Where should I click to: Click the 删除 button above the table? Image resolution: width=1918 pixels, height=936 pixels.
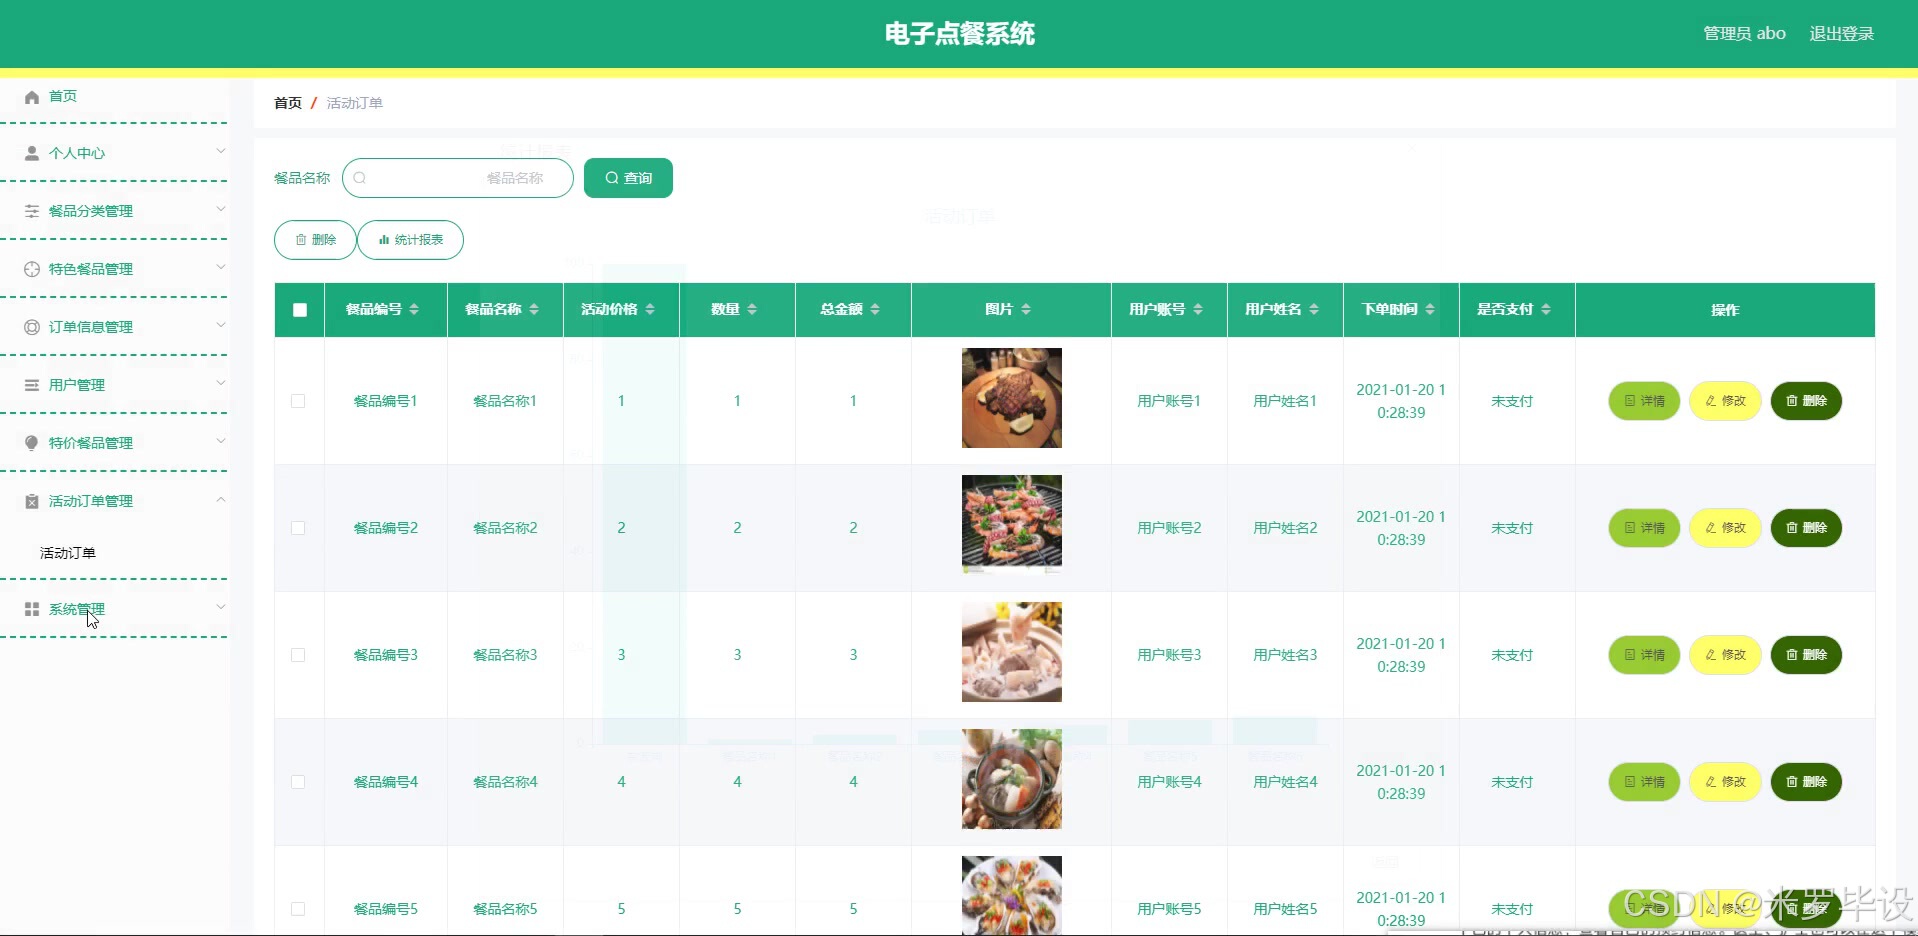(x=315, y=240)
